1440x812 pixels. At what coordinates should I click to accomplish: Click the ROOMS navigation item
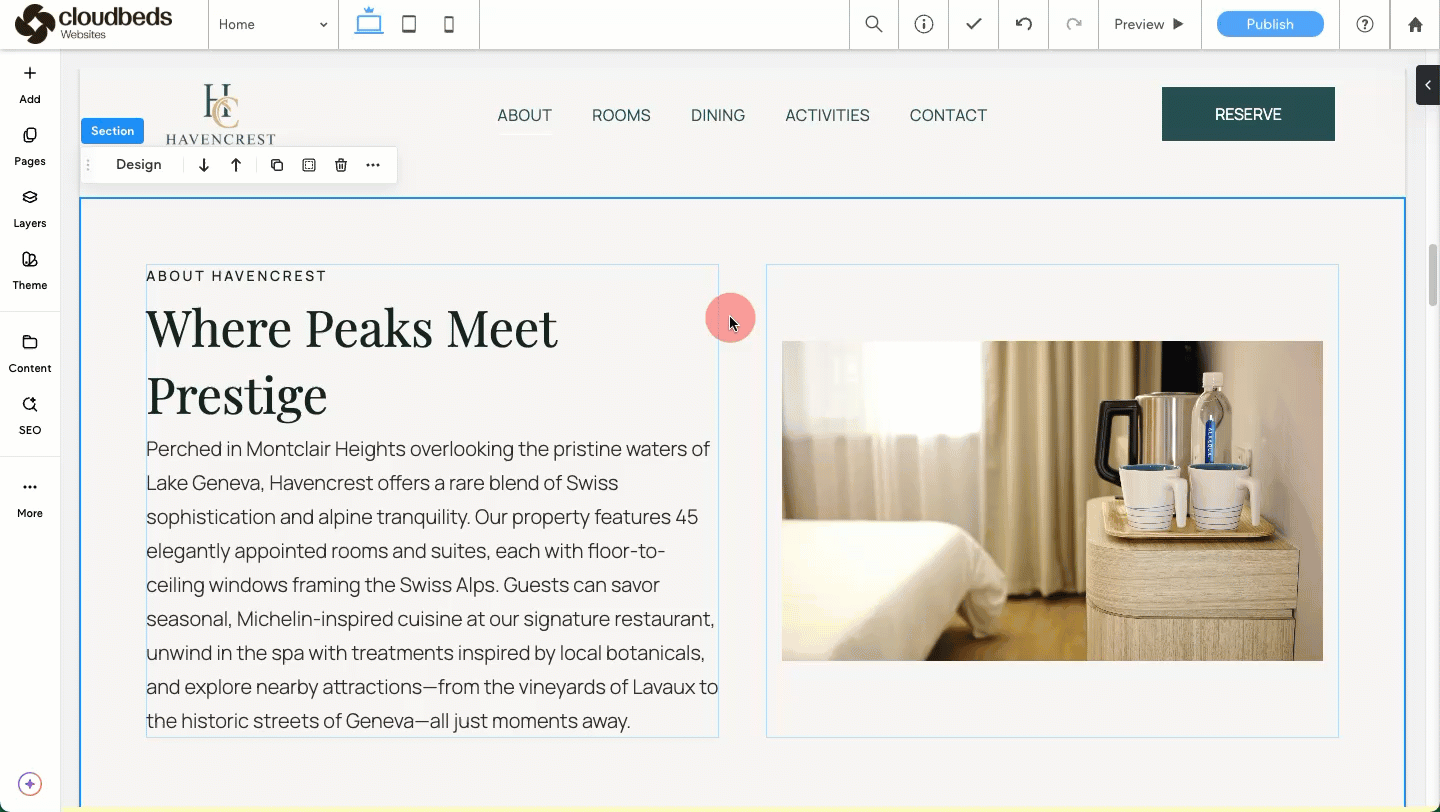(621, 115)
